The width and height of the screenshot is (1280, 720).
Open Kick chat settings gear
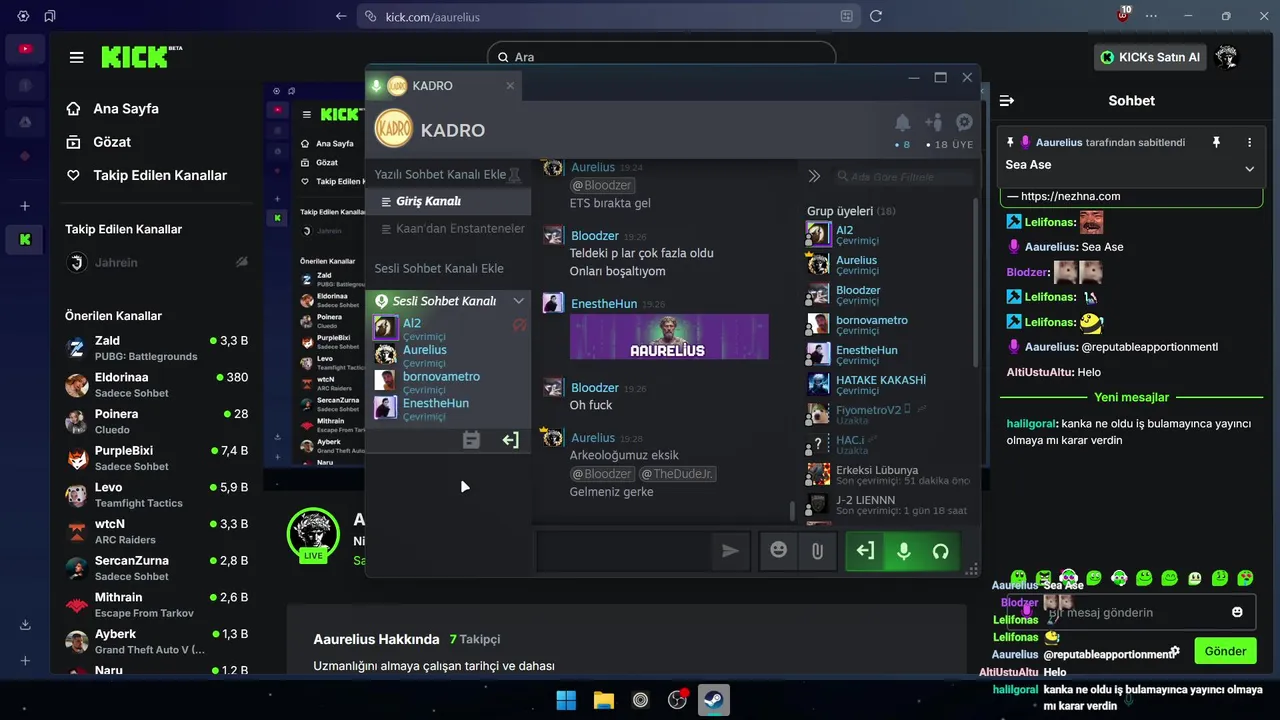(1175, 651)
